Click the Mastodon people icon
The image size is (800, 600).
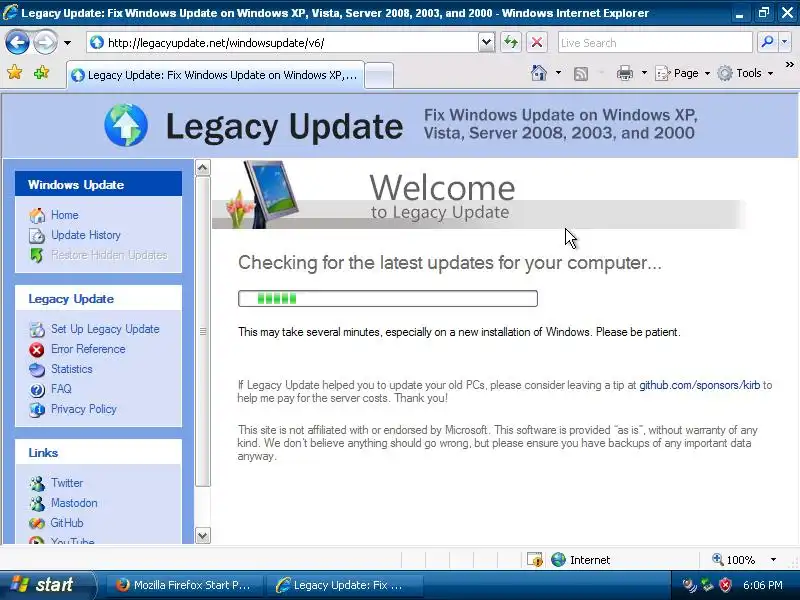coord(37,503)
